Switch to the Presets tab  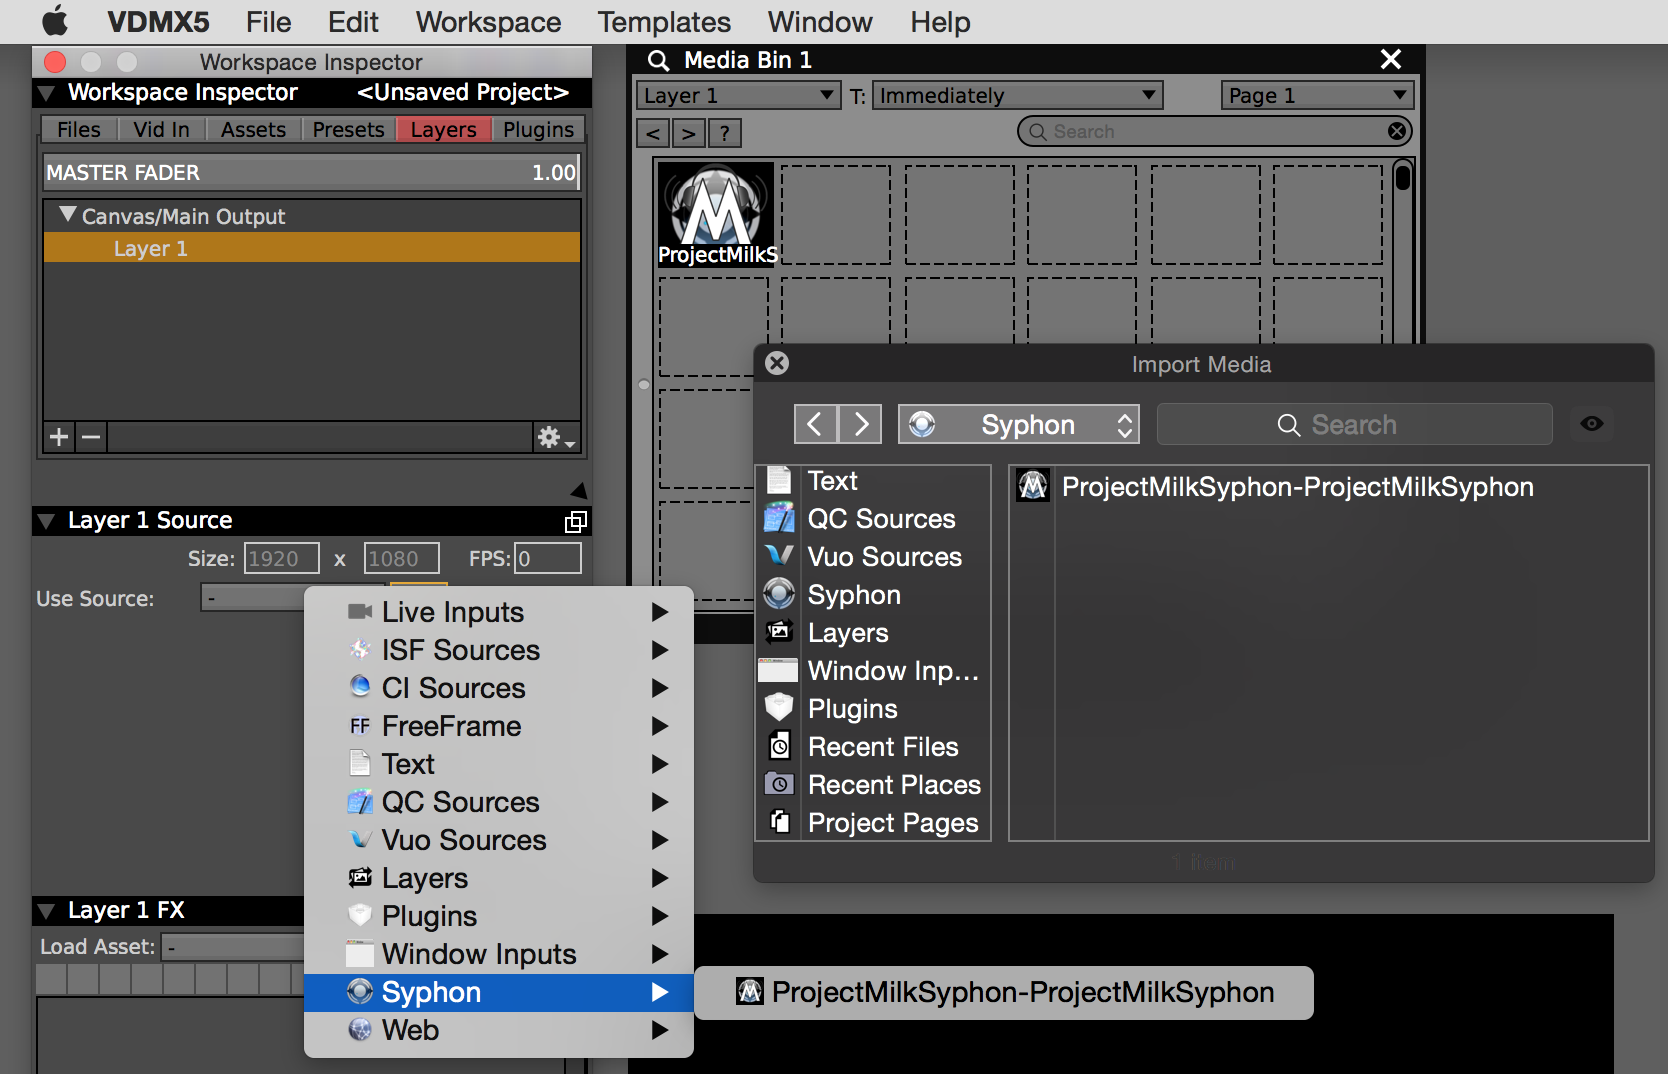pyautogui.click(x=348, y=129)
